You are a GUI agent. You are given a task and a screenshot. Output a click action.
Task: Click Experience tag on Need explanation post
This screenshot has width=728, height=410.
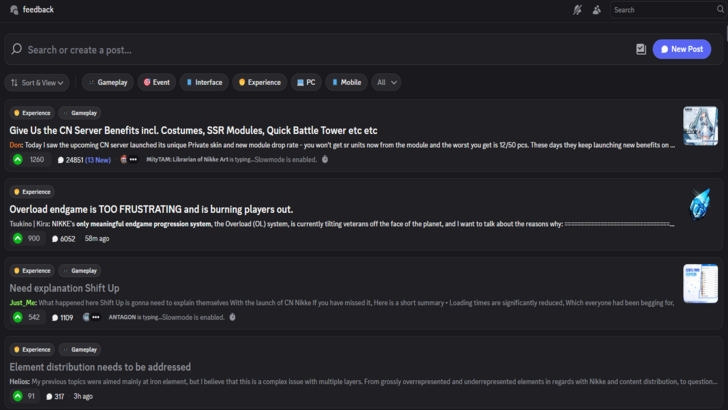(x=32, y=271)
